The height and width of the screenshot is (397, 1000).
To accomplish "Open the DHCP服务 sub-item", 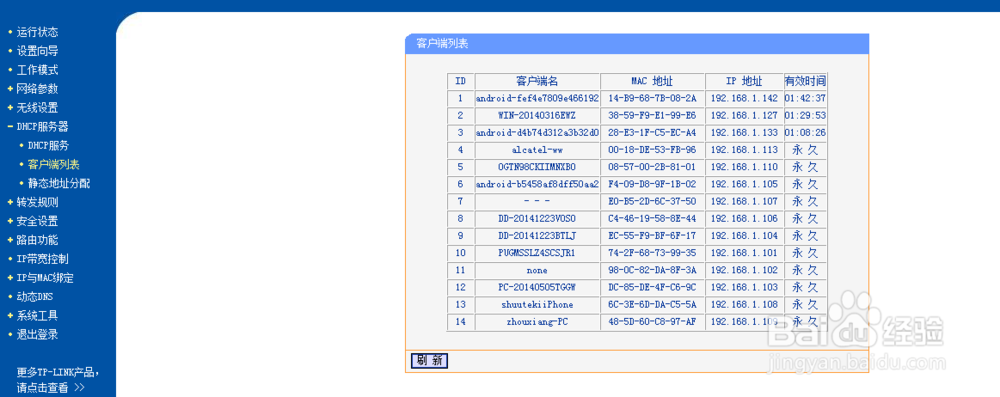I will tap(48, 146).
